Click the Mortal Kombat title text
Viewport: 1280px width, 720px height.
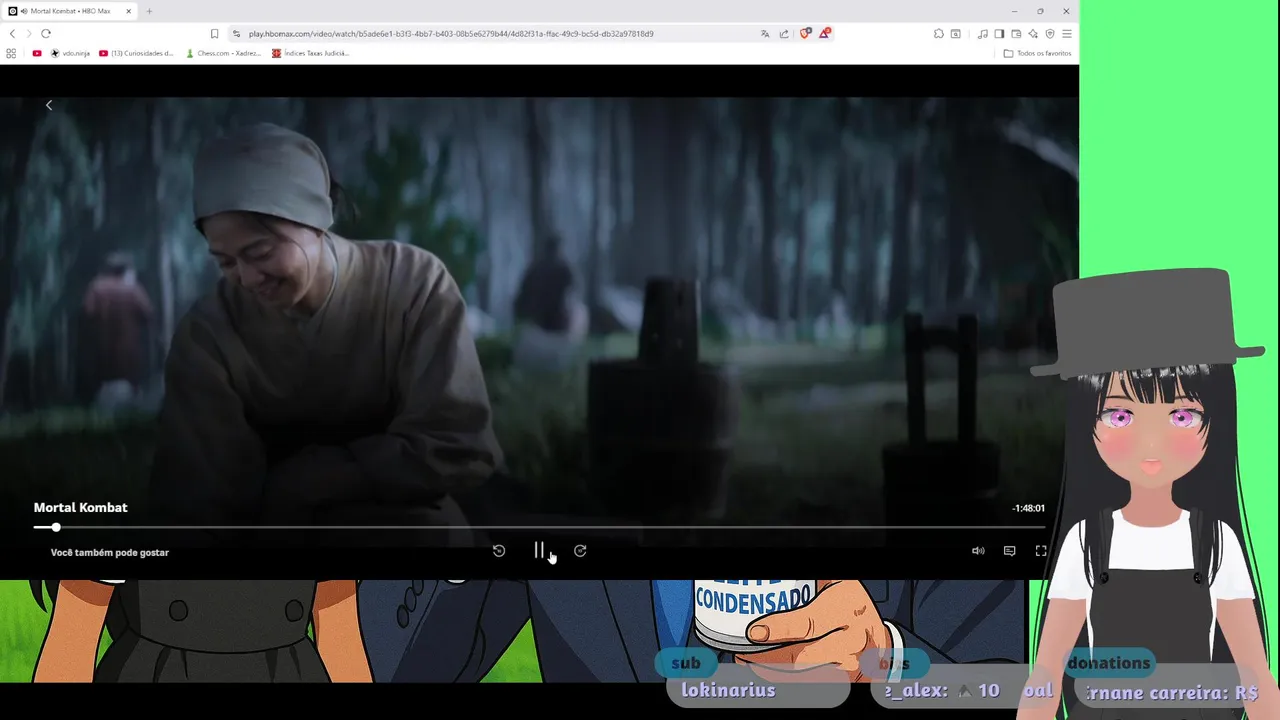(80, 507)
